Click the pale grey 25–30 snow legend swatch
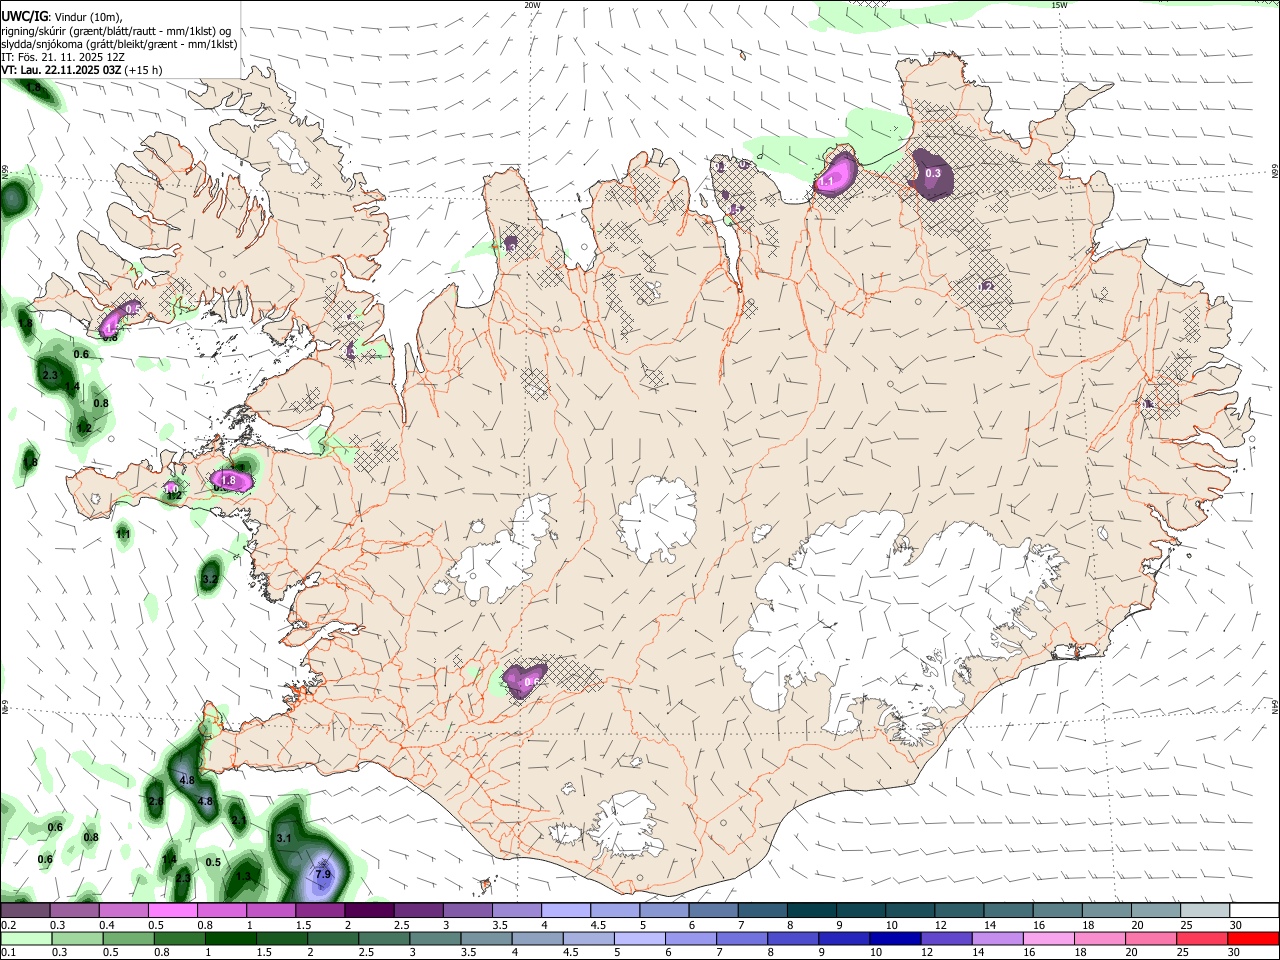 (x=1205, y=910)
